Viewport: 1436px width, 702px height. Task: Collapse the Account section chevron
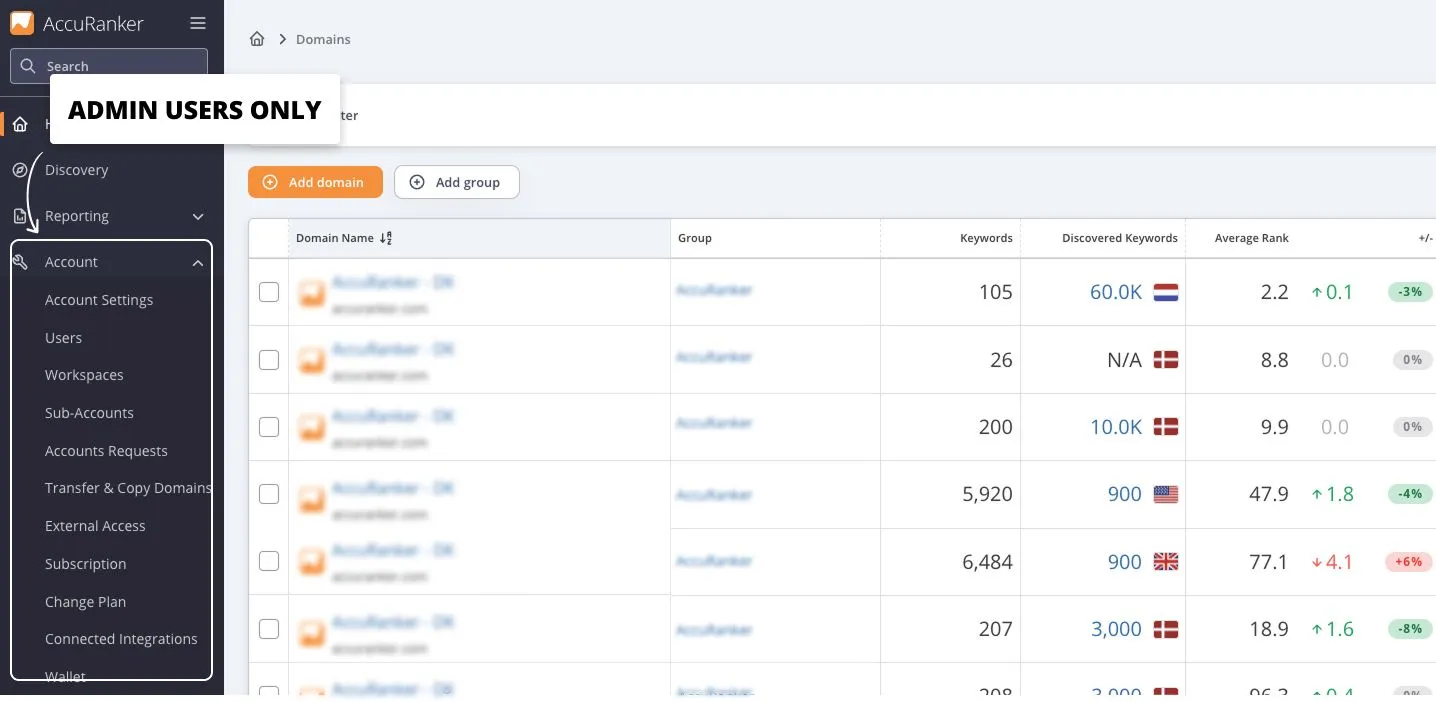click(x=198, y=262)
